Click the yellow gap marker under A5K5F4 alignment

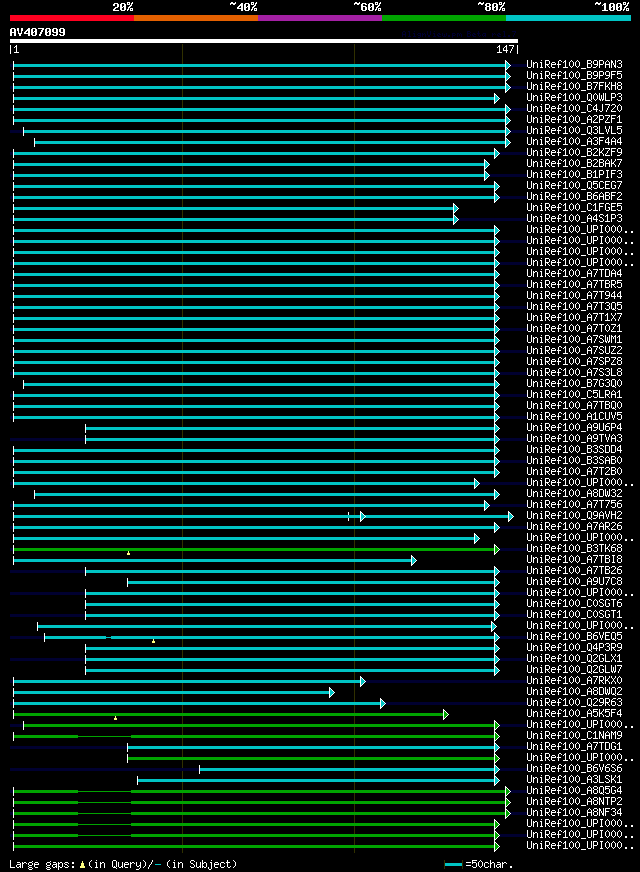click(x=116, y=718)
